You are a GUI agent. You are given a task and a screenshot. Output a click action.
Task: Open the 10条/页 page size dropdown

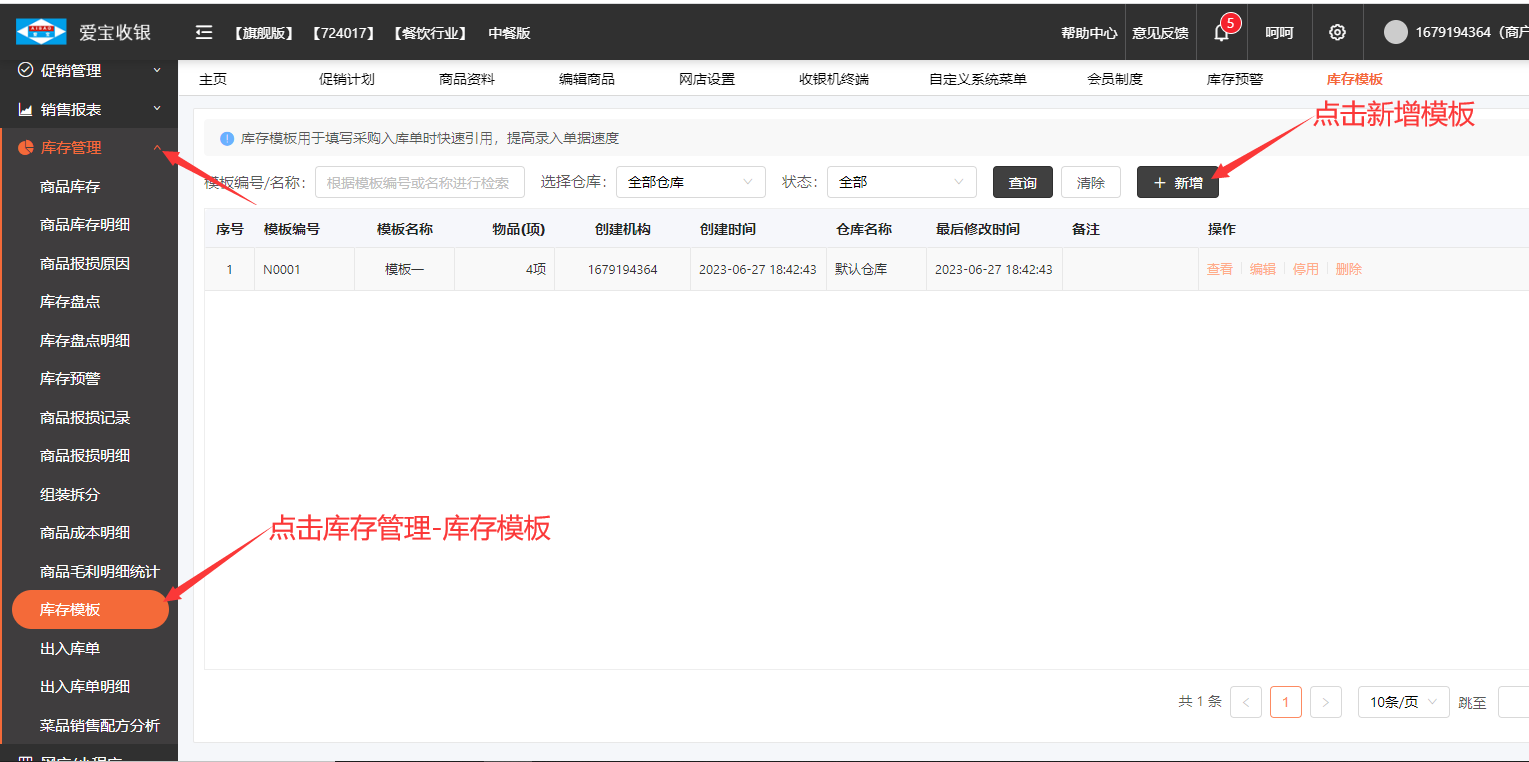tap(1404, 702)
